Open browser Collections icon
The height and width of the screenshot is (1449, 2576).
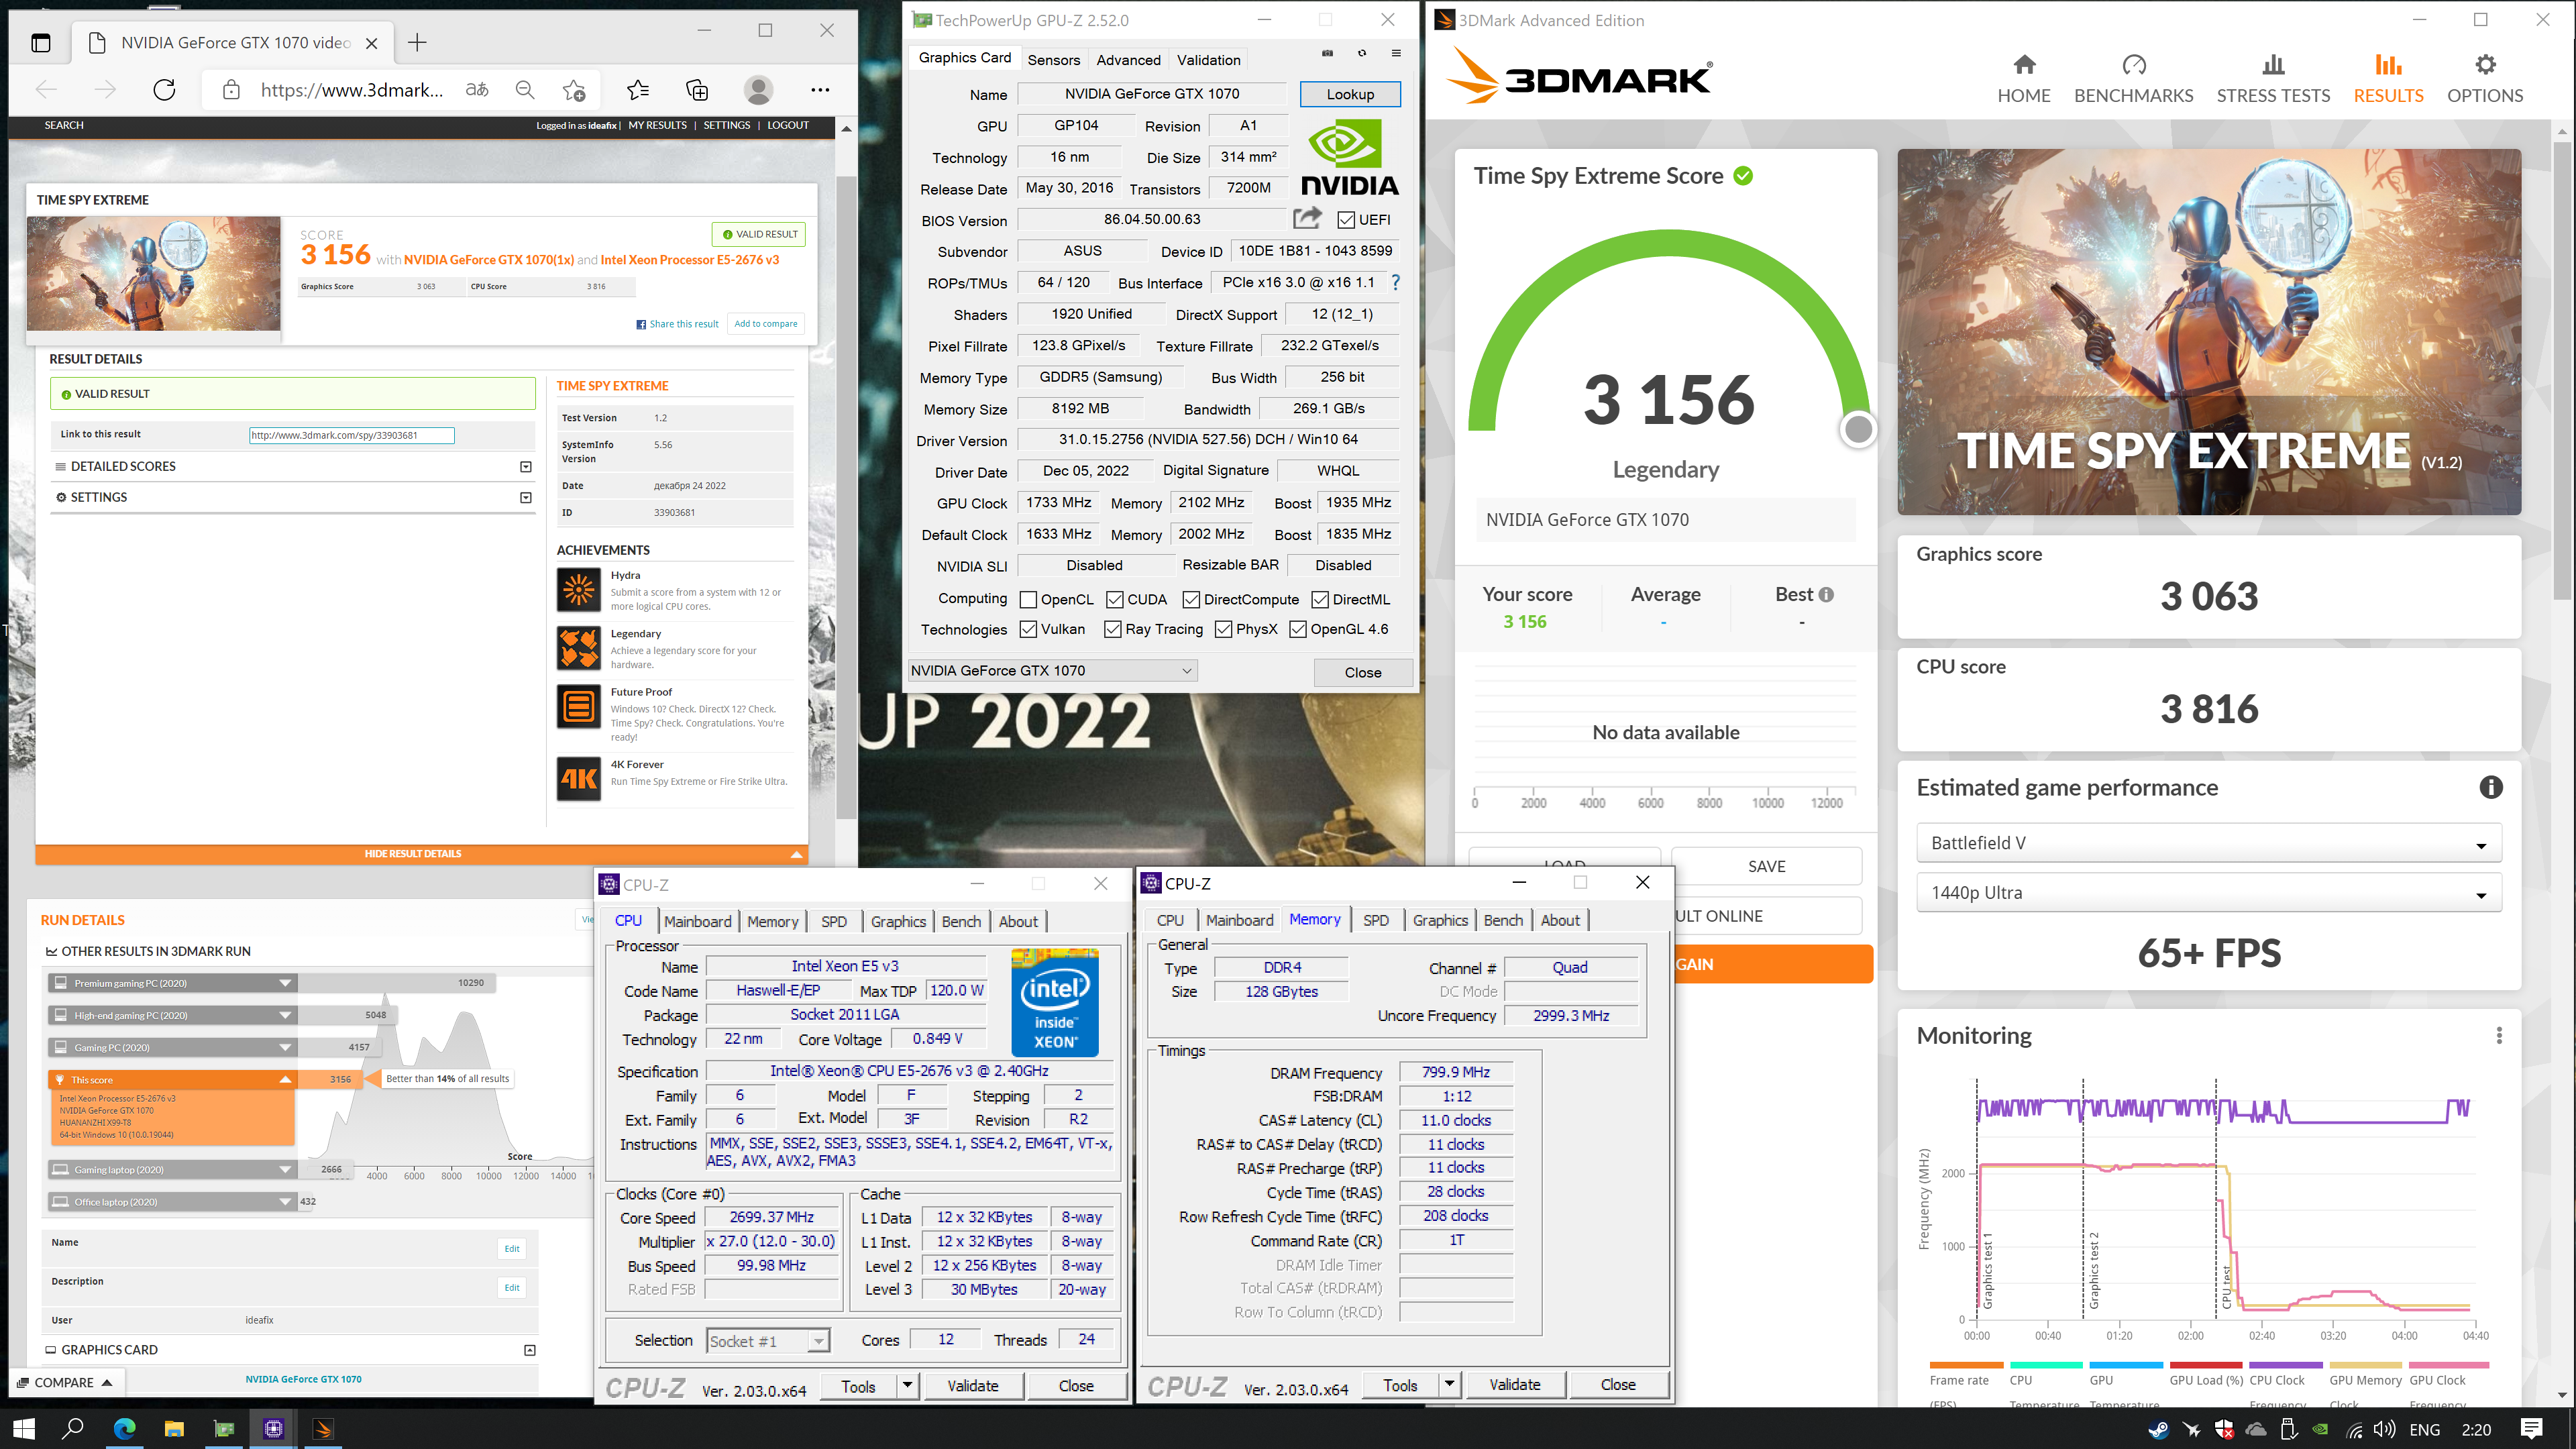(x=697, y=90)
